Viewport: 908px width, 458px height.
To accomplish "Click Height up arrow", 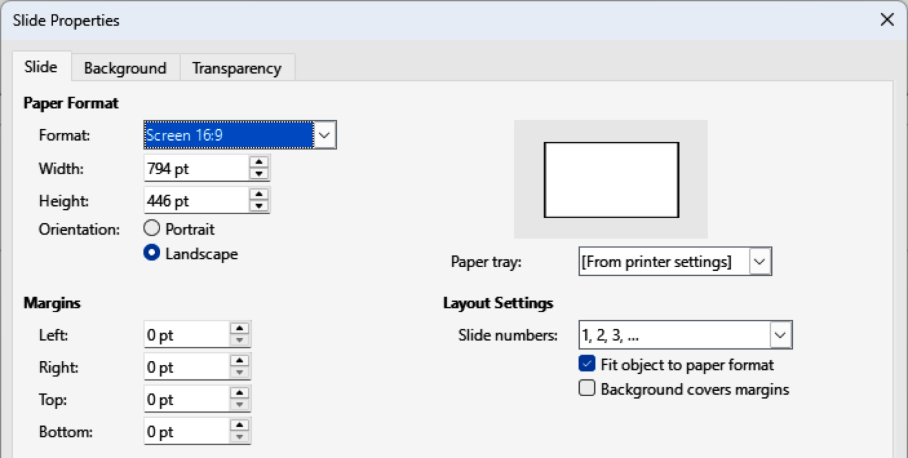I will (x=260, y=194).
